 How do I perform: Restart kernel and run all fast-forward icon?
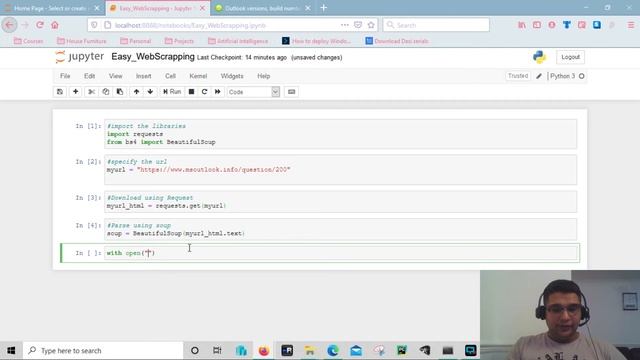coord(218,92)
